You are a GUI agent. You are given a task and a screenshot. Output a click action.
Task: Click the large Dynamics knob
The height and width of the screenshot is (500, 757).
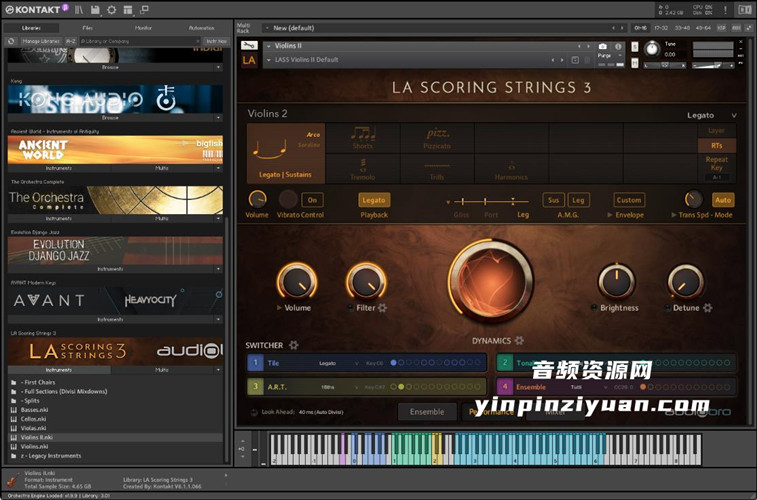click(491, 281)
